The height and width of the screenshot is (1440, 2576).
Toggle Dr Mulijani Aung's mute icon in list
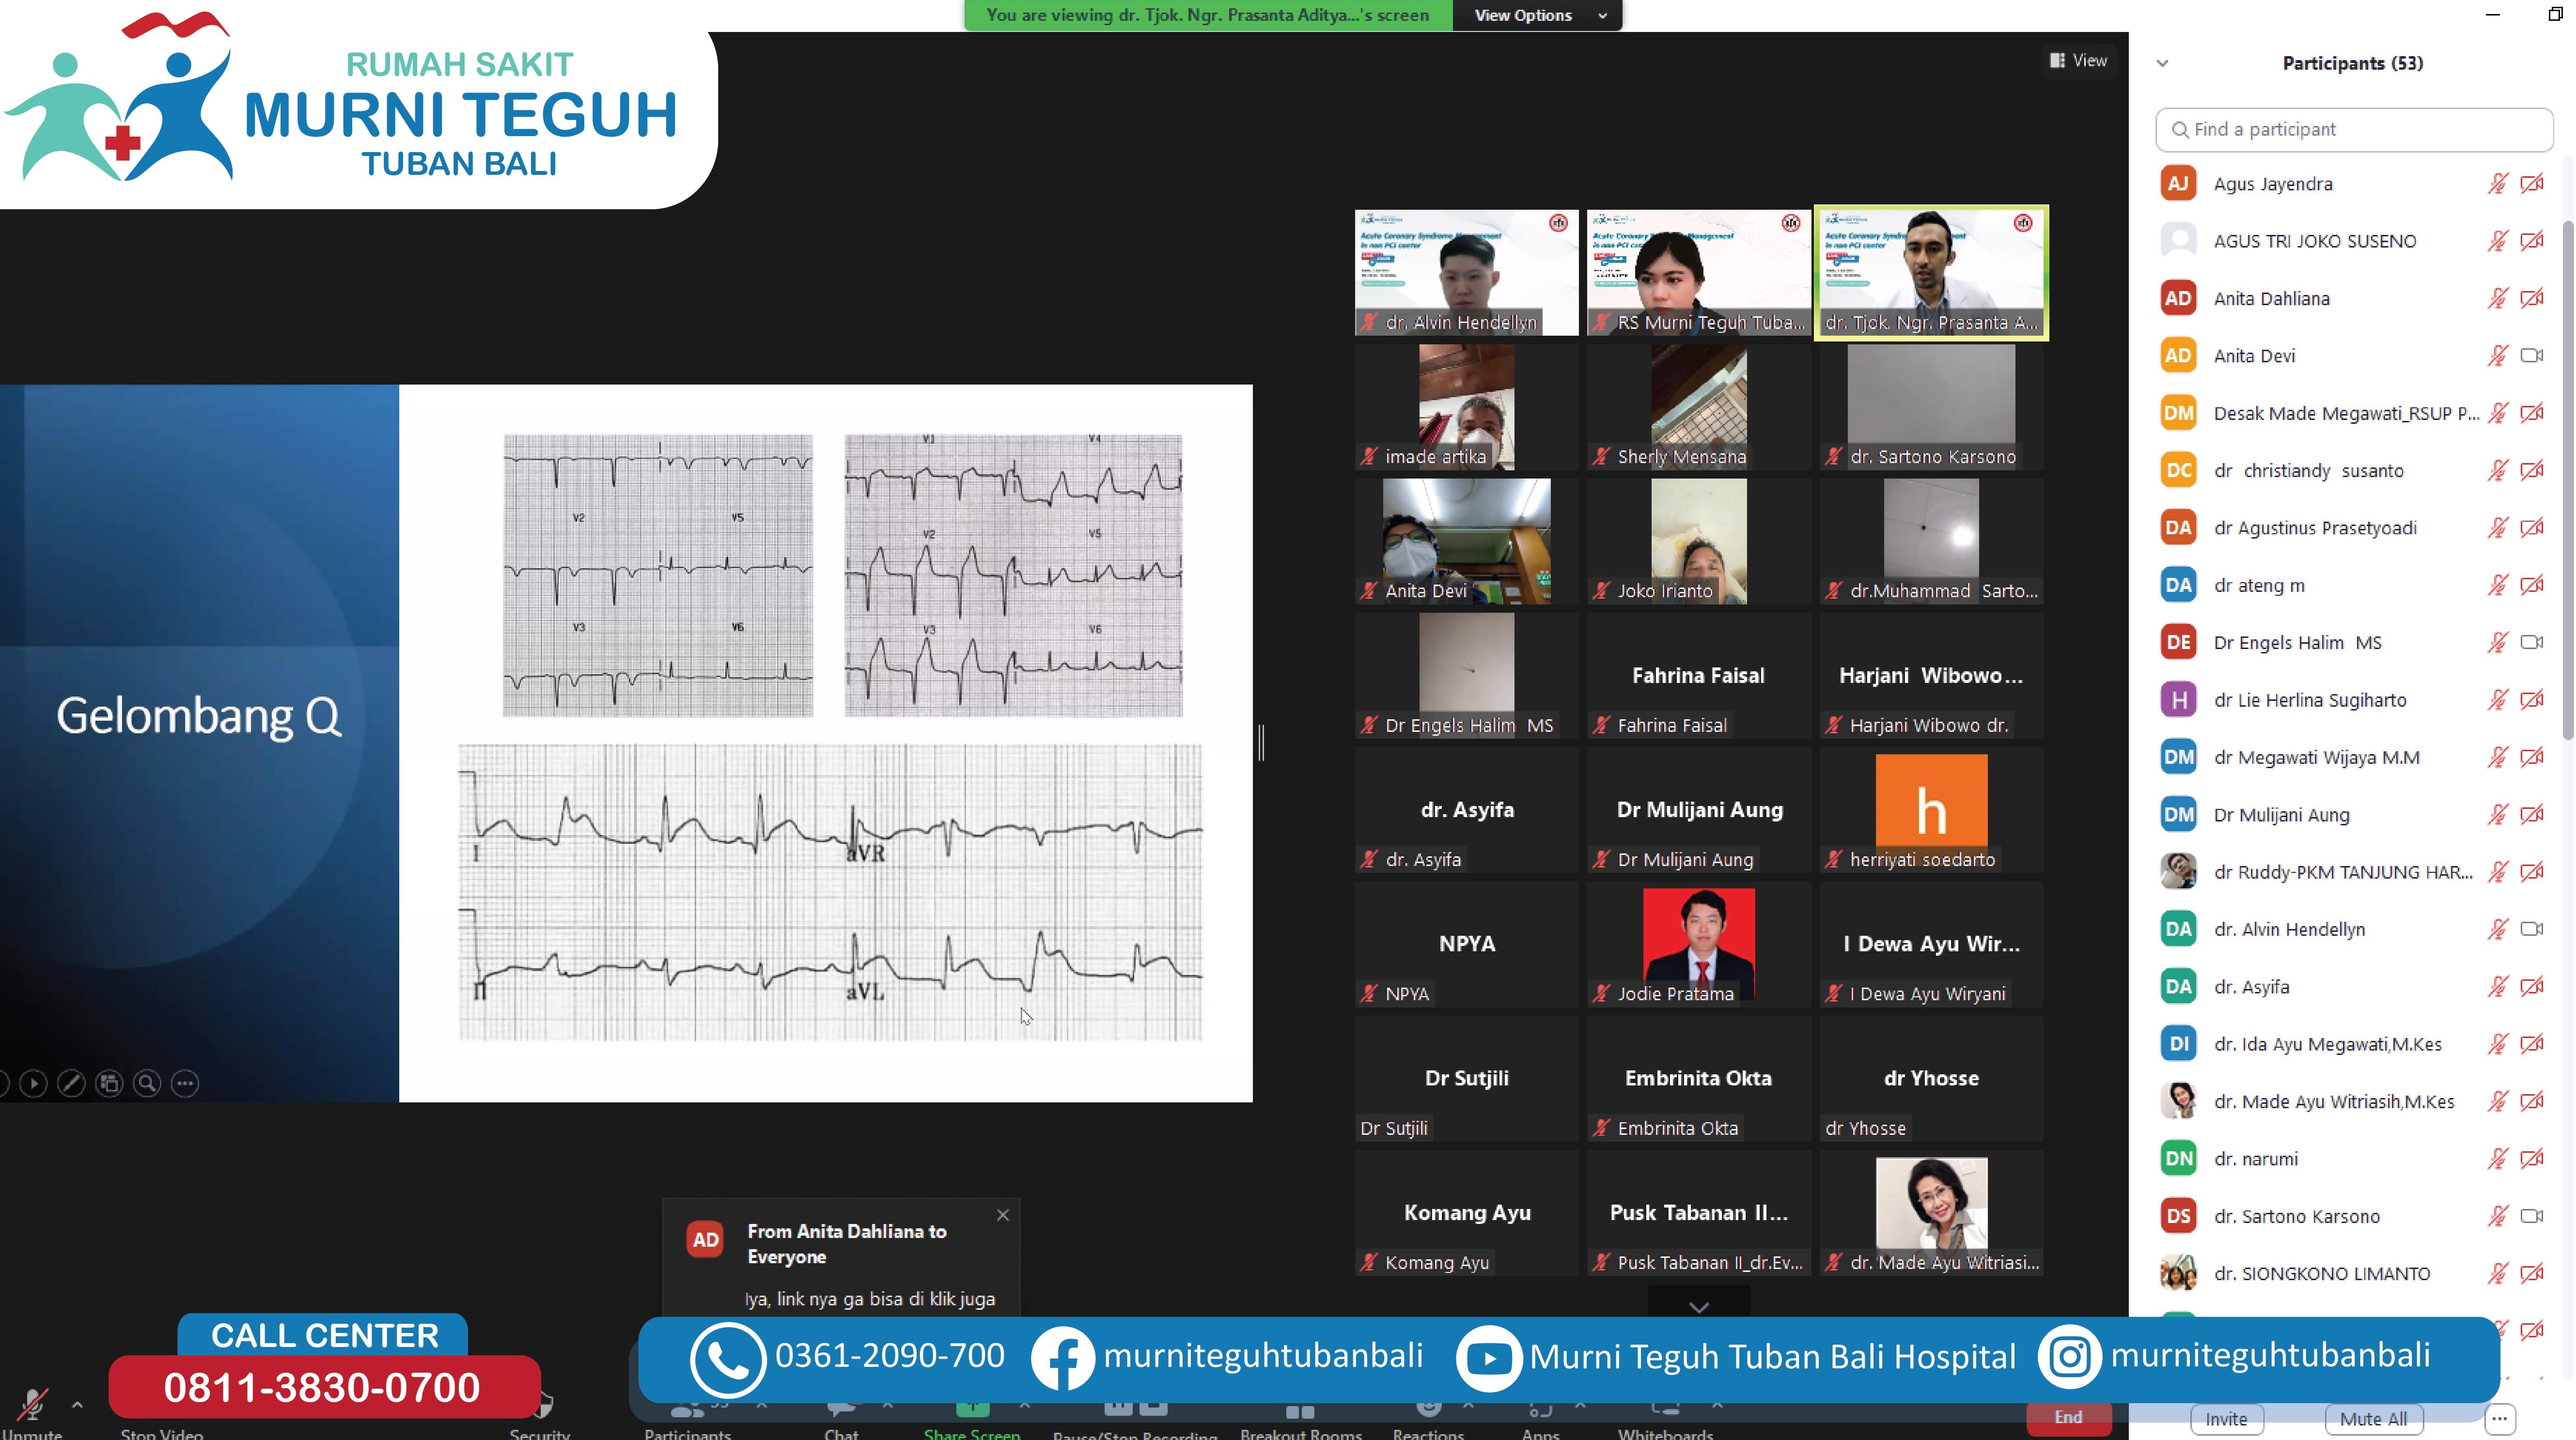click(2497, 814)
